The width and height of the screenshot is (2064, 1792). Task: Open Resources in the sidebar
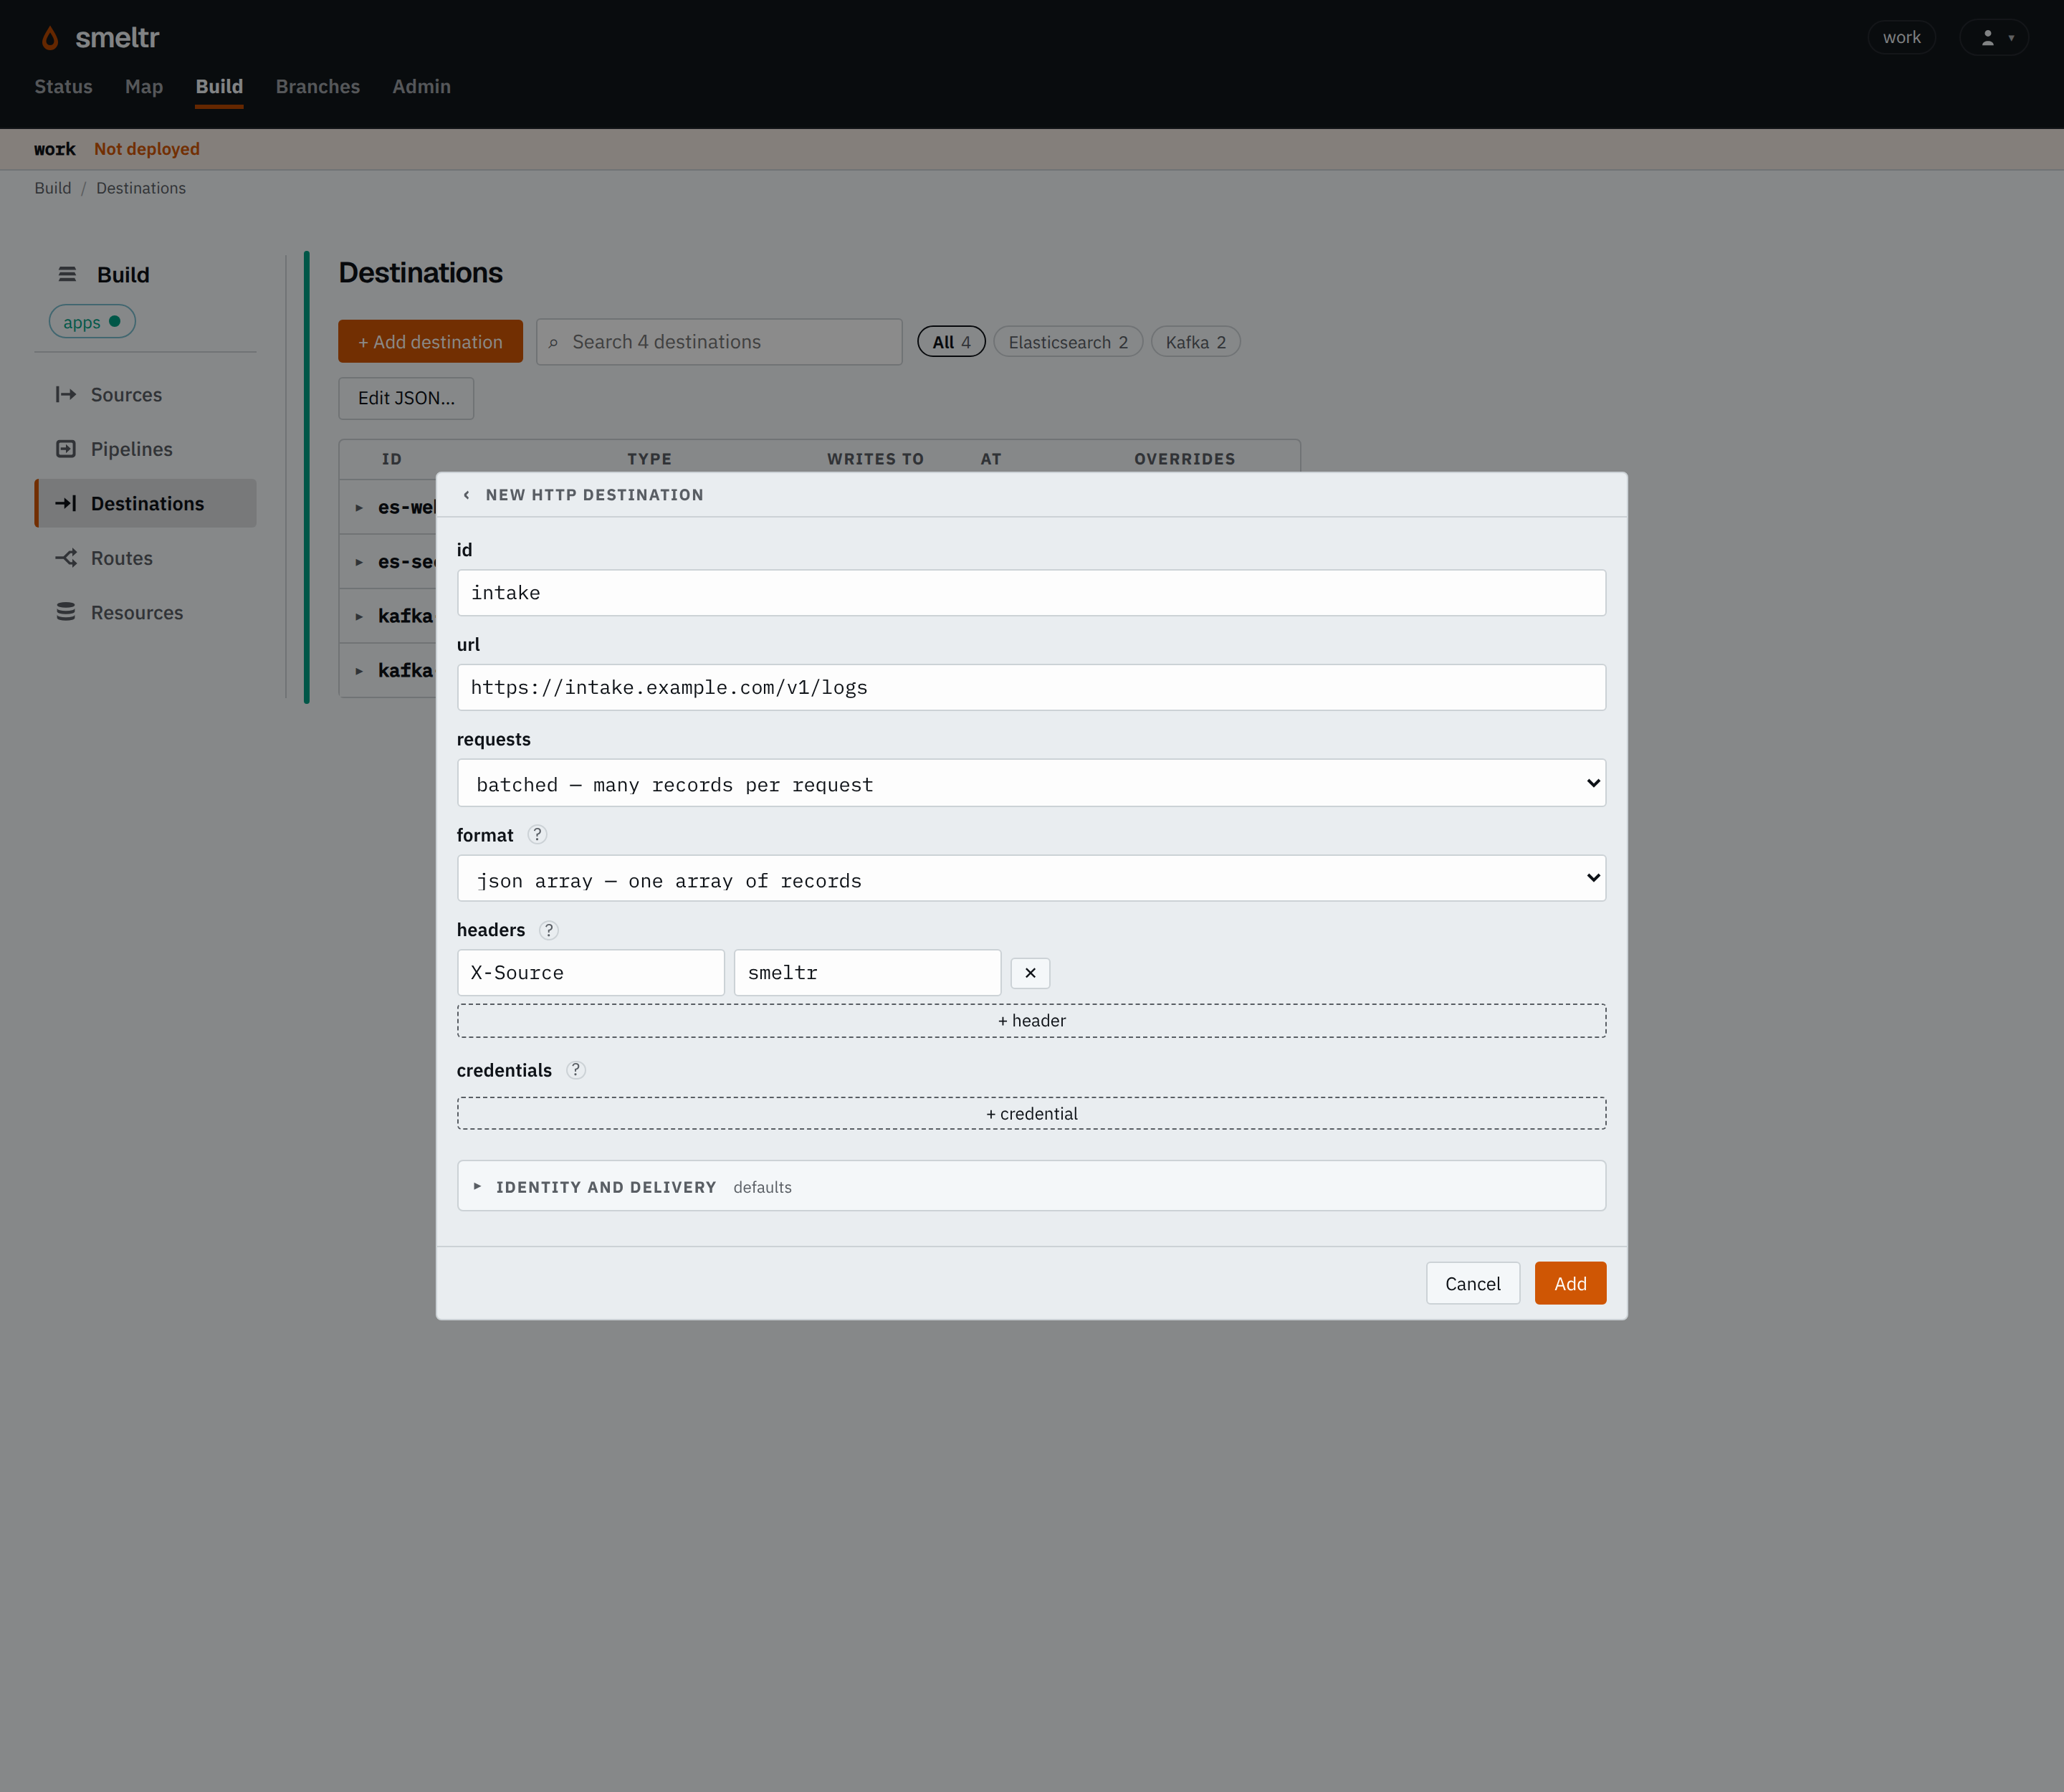pos(146,613)
